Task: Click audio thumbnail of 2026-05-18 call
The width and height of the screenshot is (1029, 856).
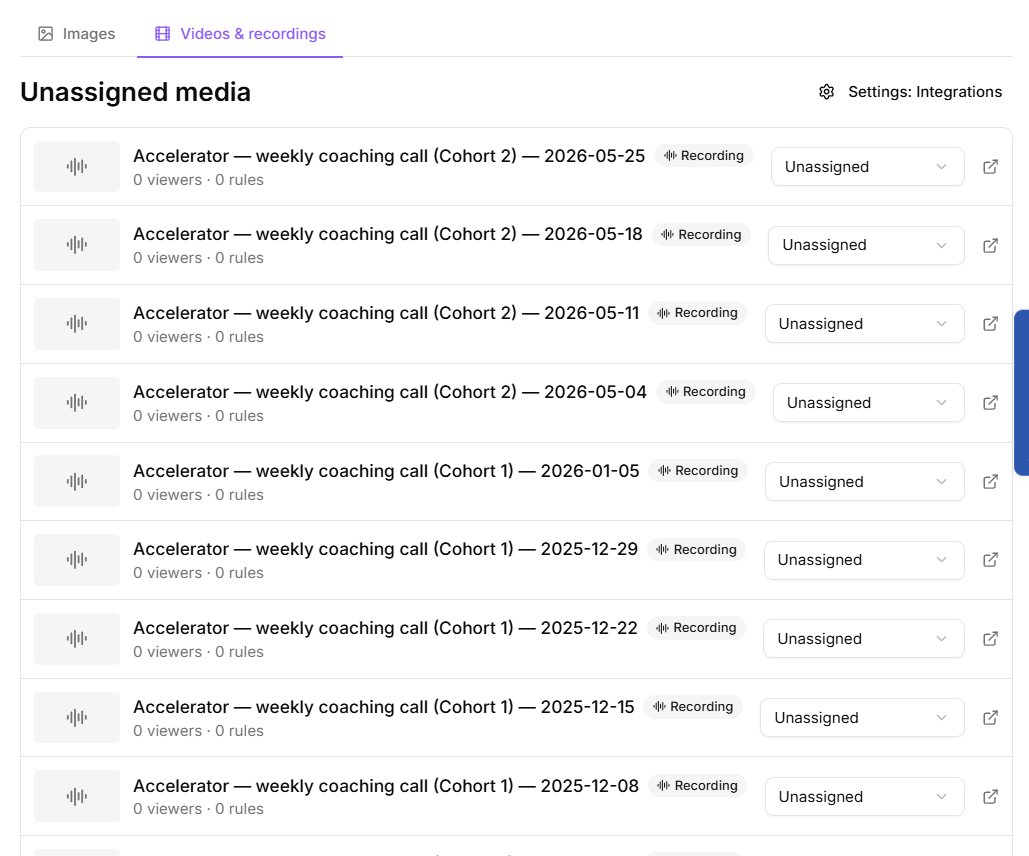Action: pyautogui.click(x=77, y=245)
